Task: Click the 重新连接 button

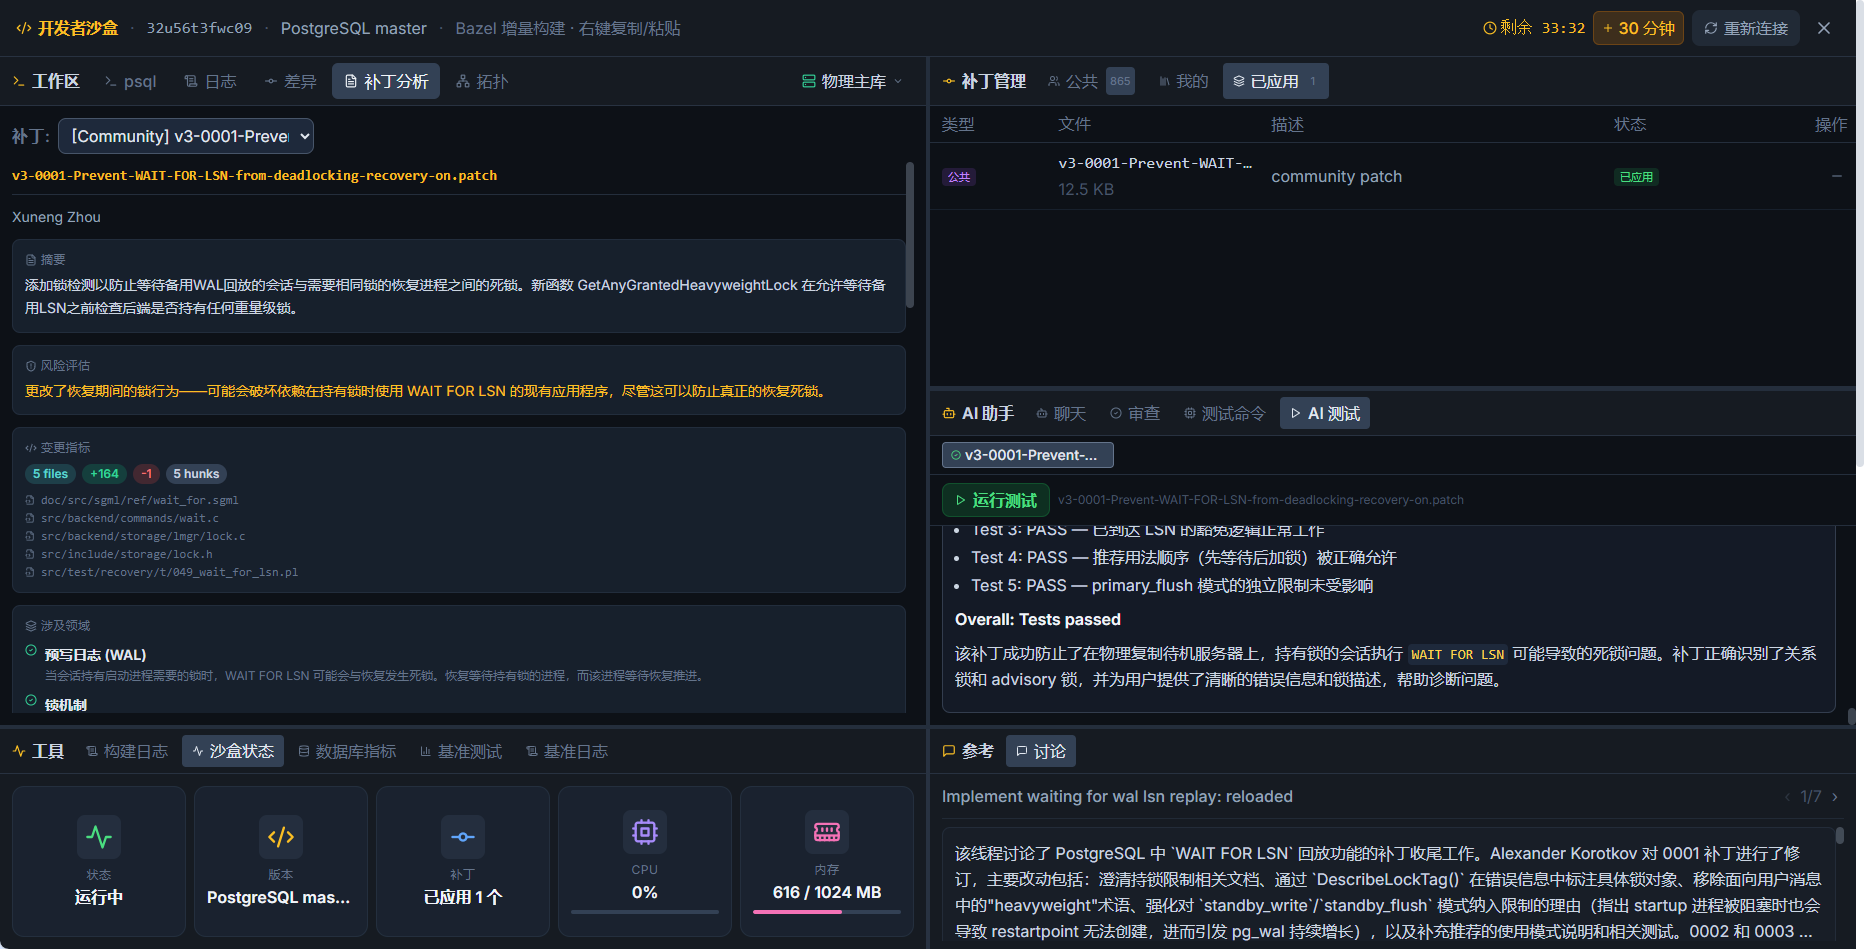Action: 1746,28
